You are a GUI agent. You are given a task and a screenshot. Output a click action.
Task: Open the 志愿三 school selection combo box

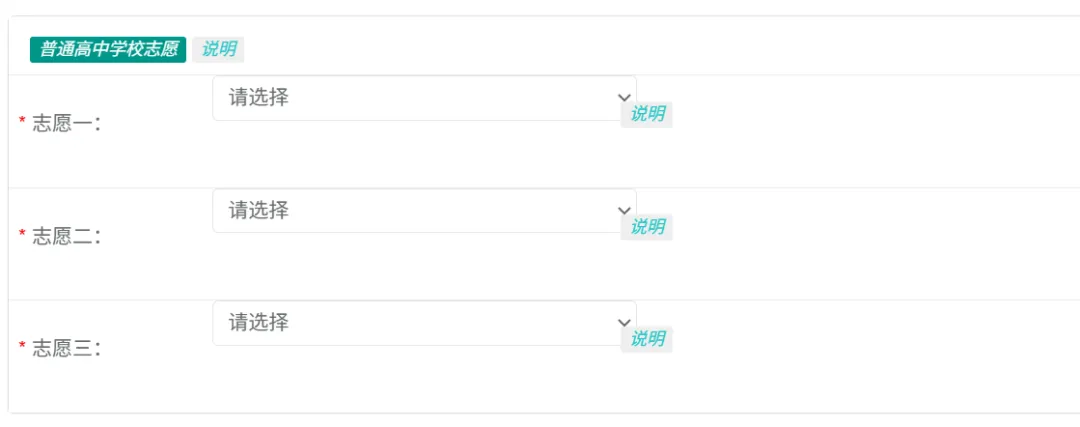click(424, 322)
